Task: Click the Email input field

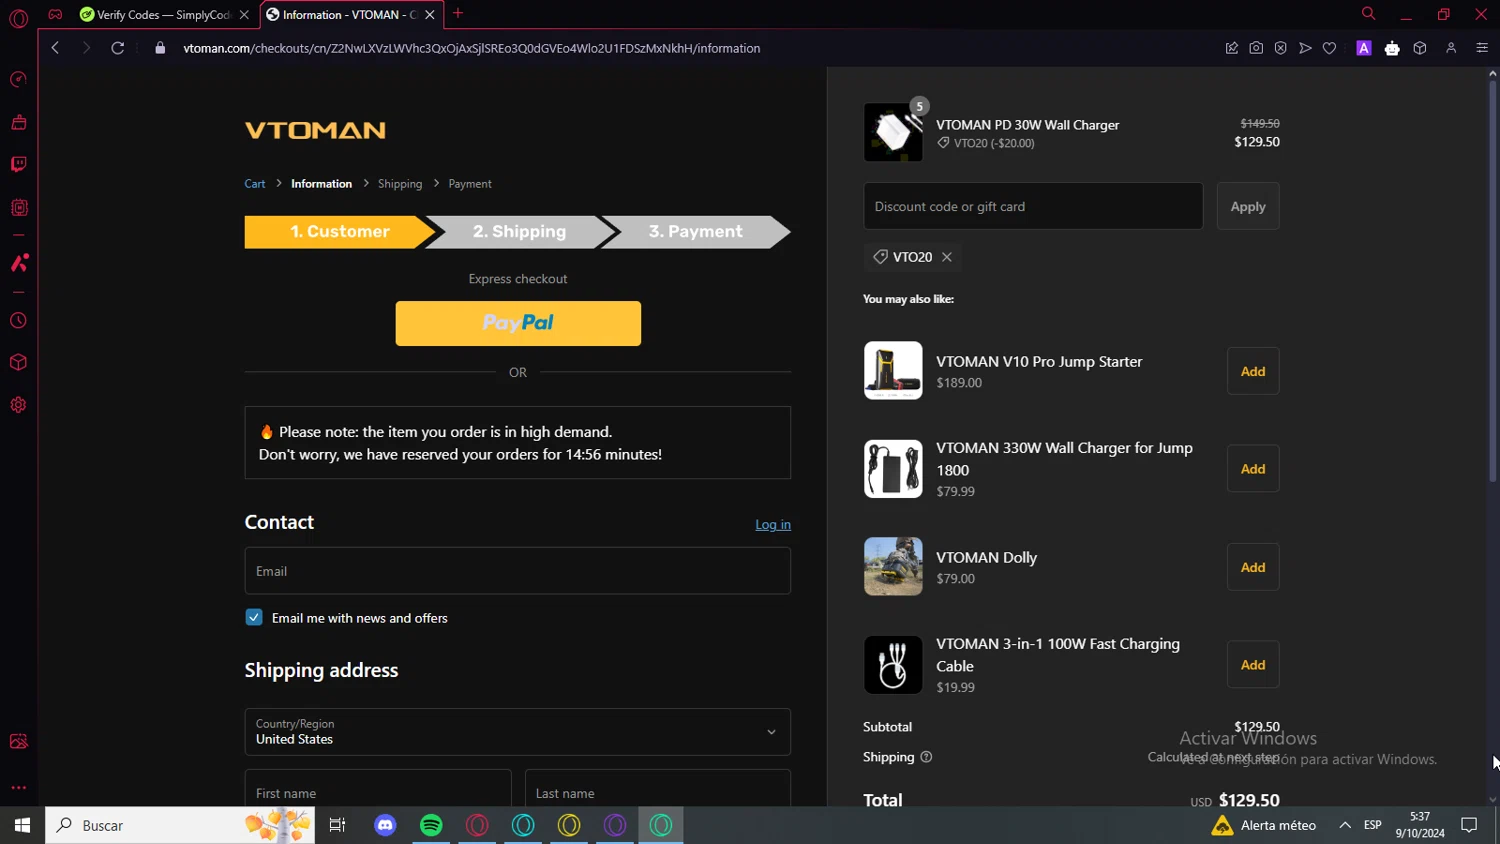Action: [x=518, y=571]
